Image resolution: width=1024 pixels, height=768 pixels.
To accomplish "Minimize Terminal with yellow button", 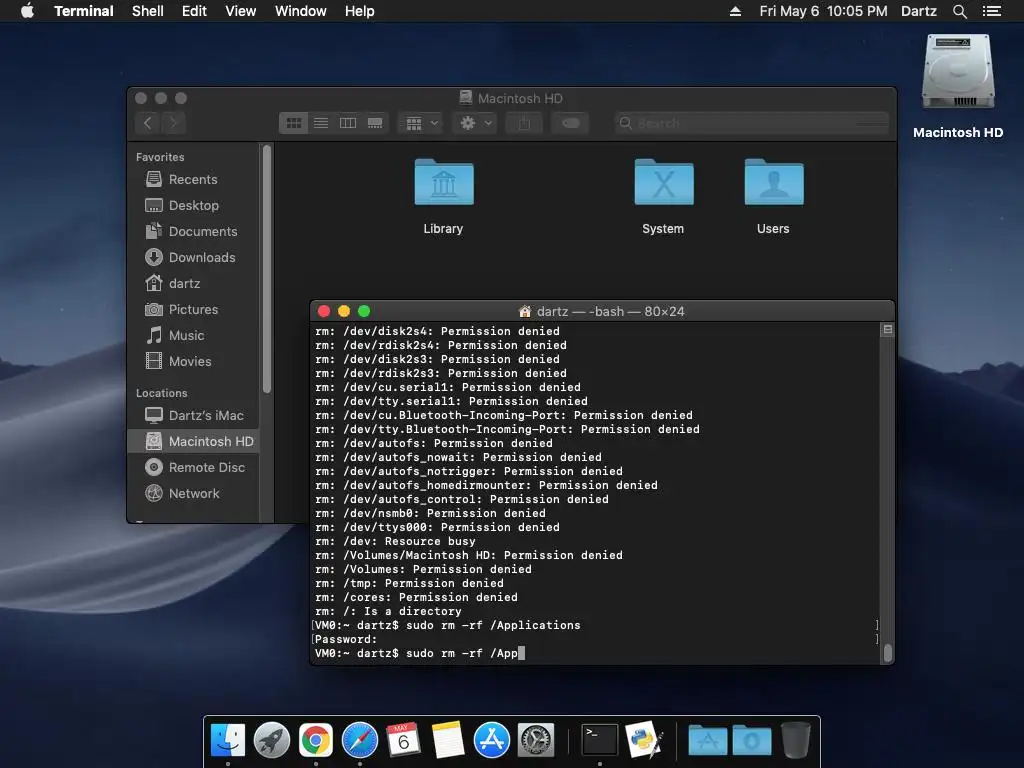I will point(344,312).
